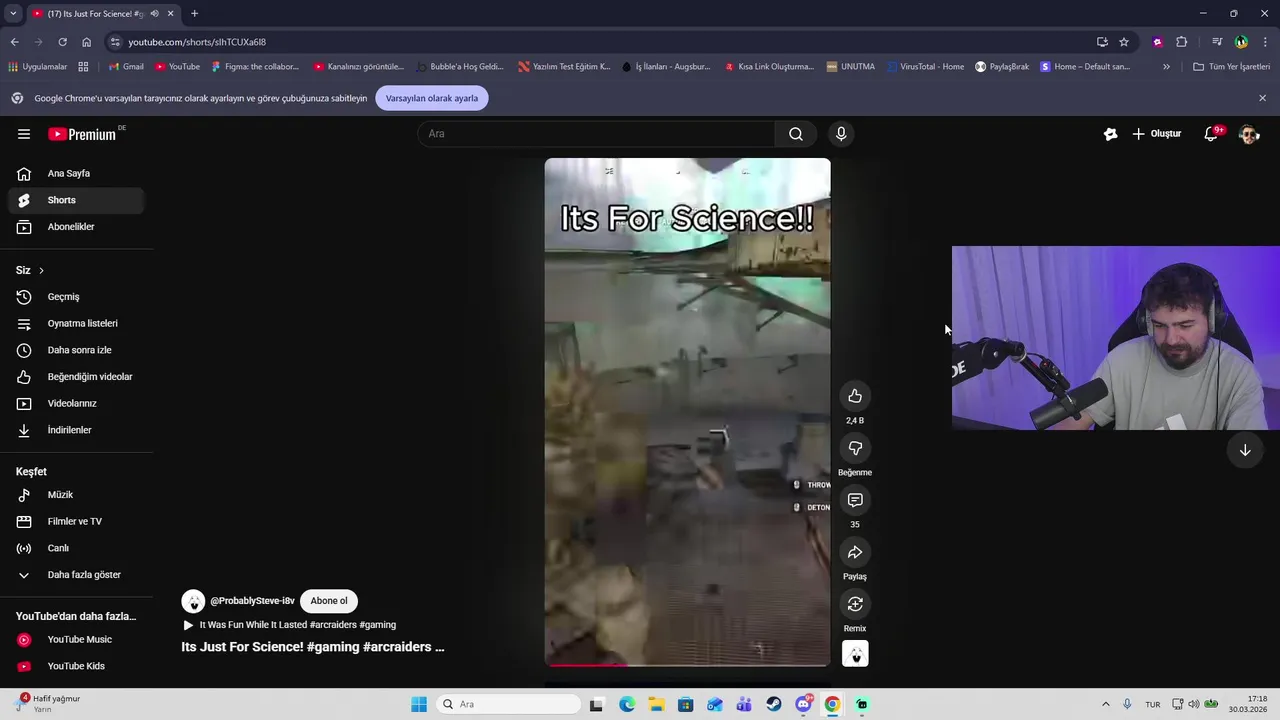Open Windows Start menu

click(x=419, y=704)
